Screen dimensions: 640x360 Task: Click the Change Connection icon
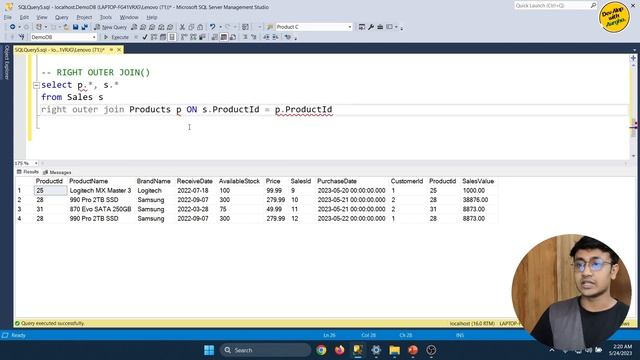tap(22, 37)
